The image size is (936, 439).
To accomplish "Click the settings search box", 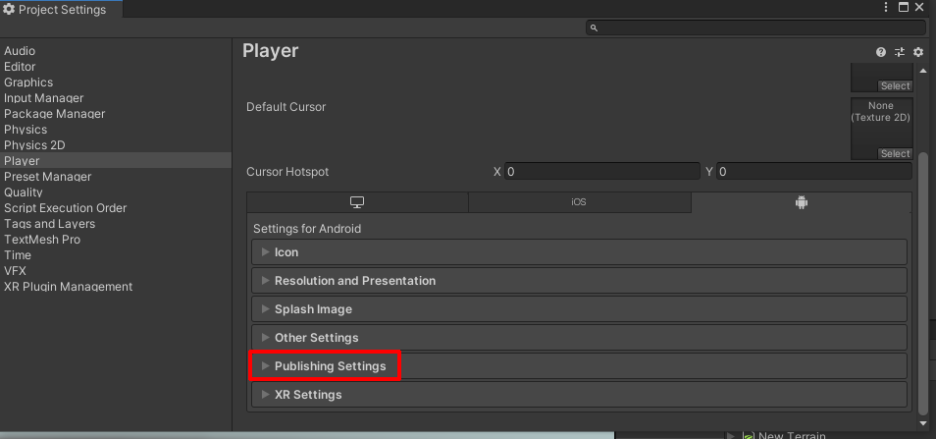I will [756, 27].
